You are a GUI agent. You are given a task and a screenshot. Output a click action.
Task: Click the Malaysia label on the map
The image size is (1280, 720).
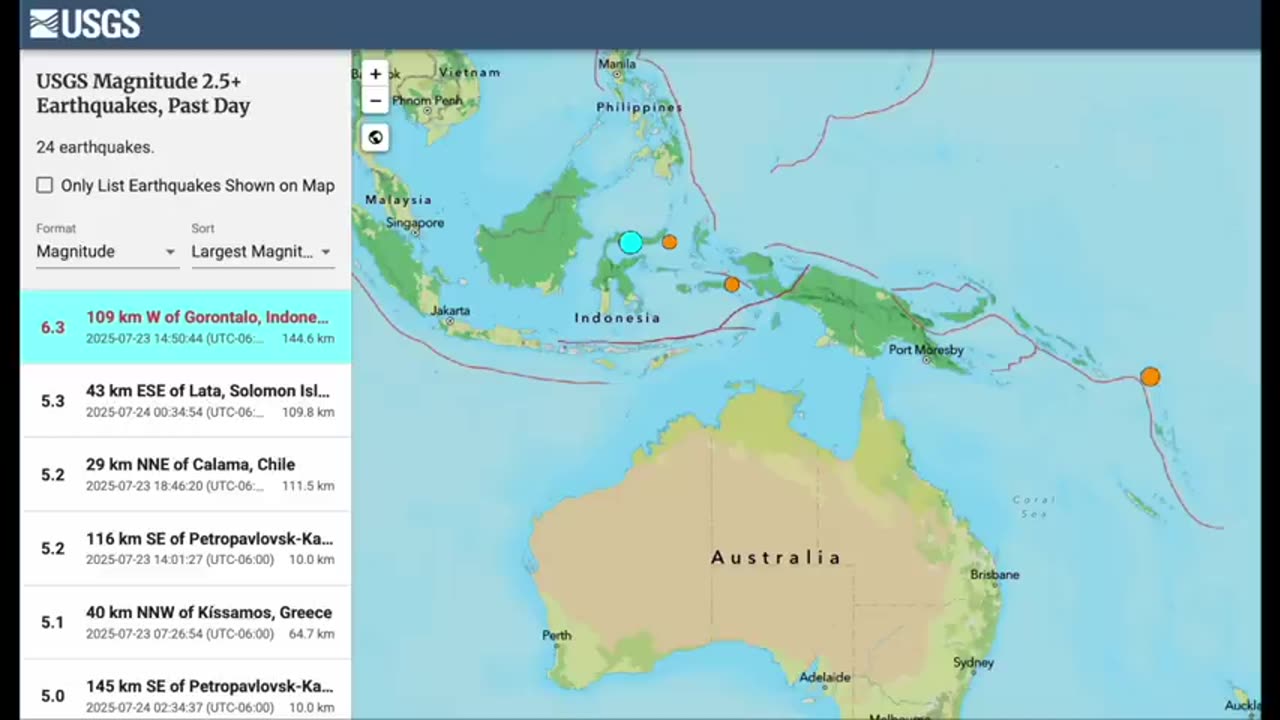tap(398, 200)
